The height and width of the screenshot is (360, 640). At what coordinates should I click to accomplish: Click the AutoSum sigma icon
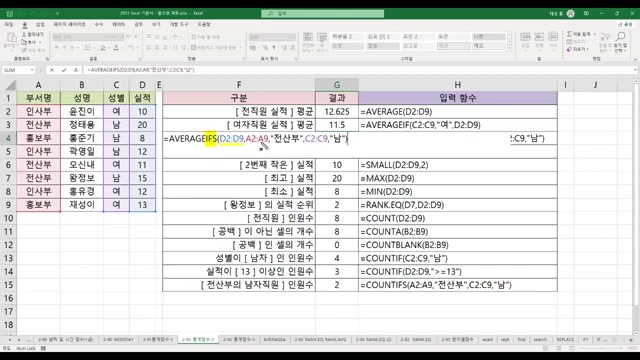[569, 34]
